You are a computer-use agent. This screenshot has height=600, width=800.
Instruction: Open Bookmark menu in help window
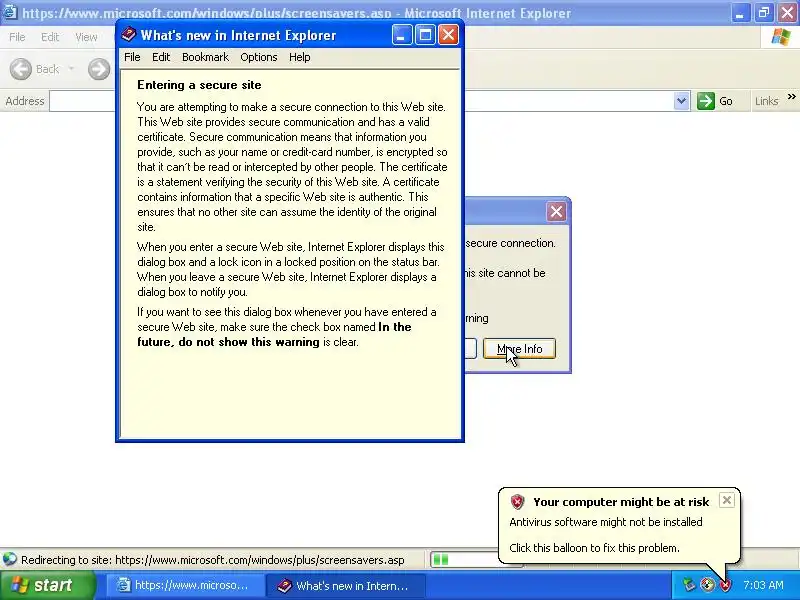click(205, 57)
